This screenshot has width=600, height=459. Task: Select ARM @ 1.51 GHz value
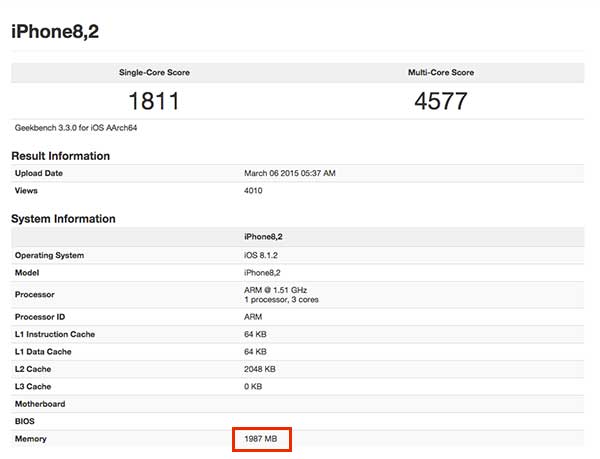pyautogui.click(x=276, y=290)
